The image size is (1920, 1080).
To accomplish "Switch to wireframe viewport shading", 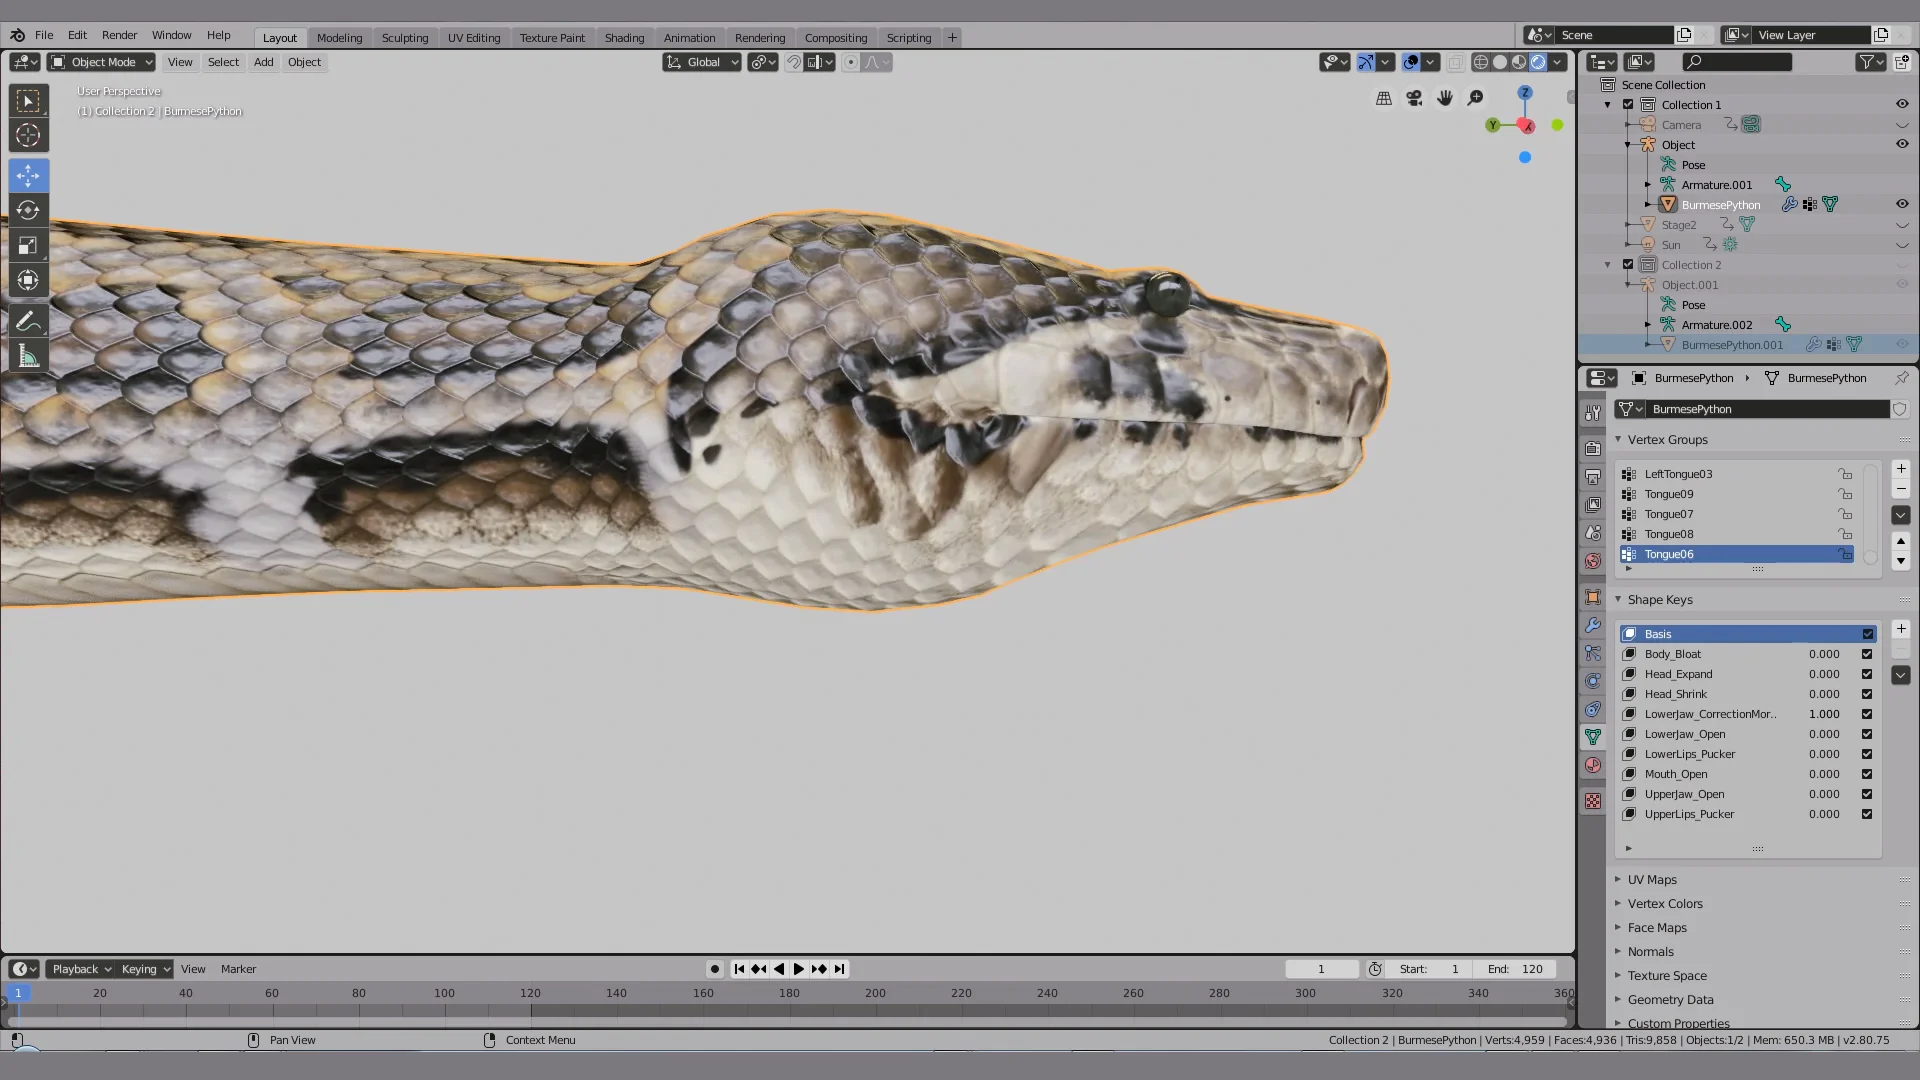I will [x=1481, y=62].
